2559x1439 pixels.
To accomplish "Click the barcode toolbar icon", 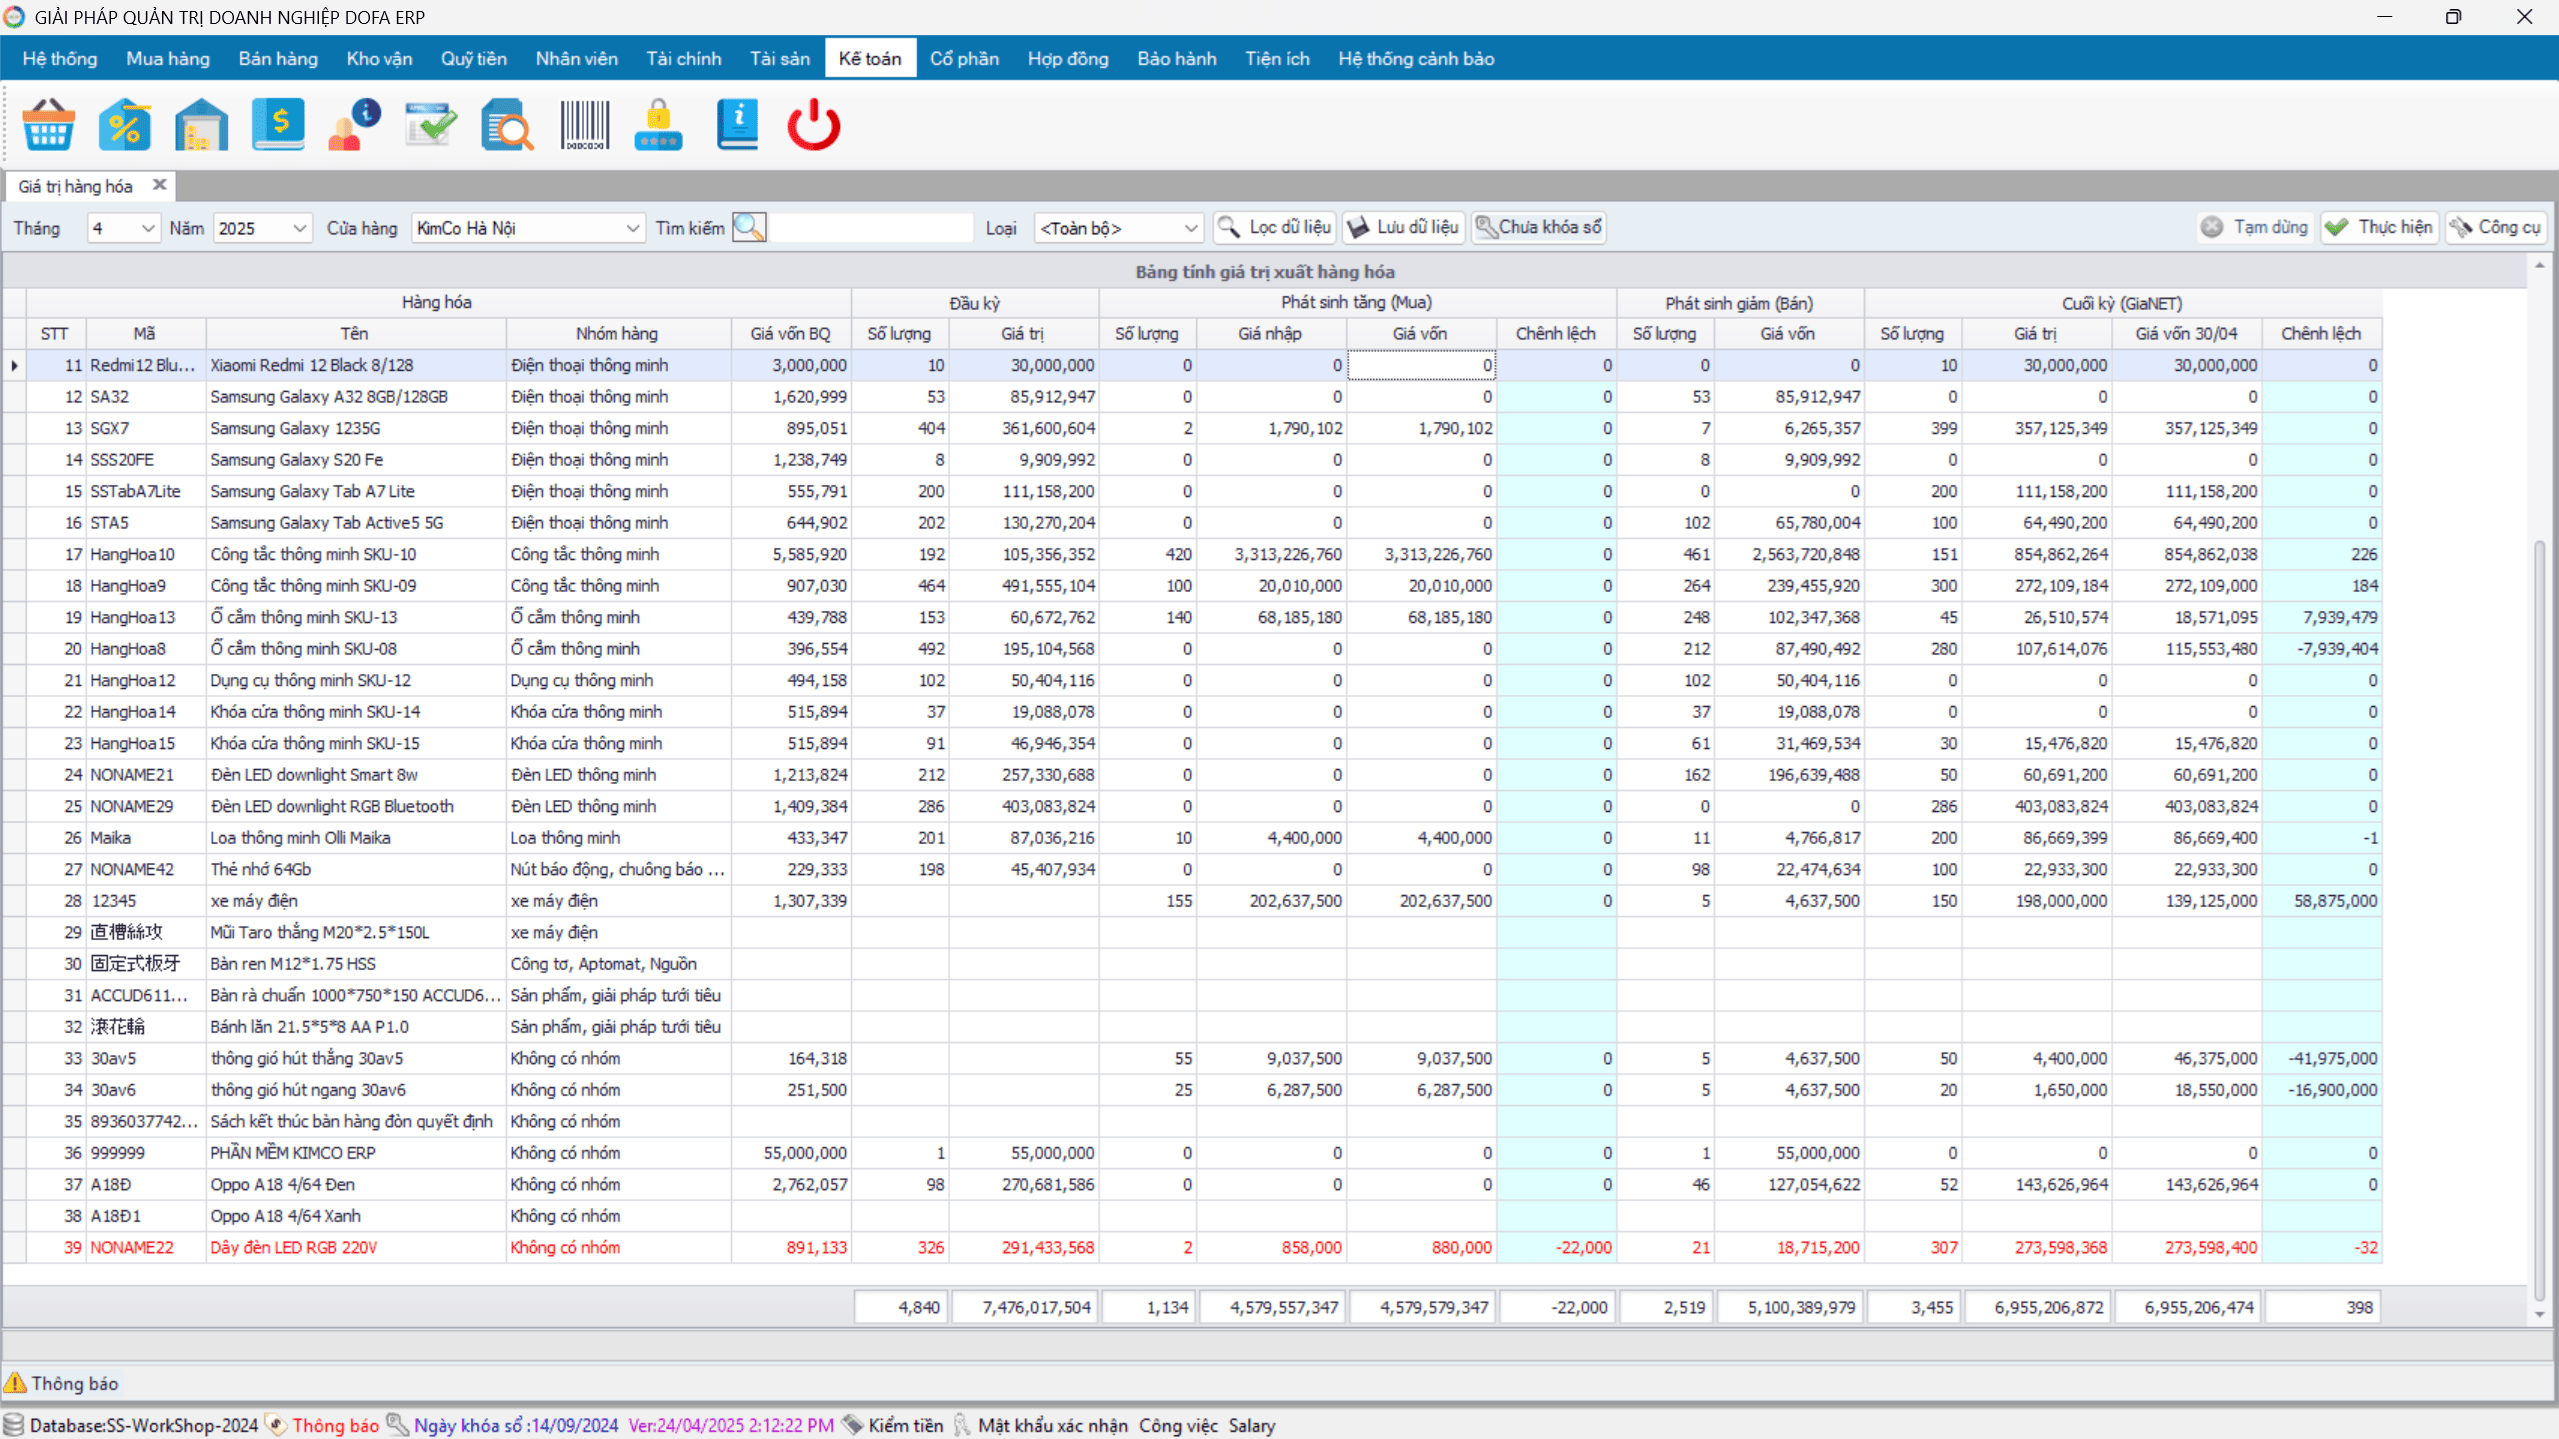I will point(584,125).
